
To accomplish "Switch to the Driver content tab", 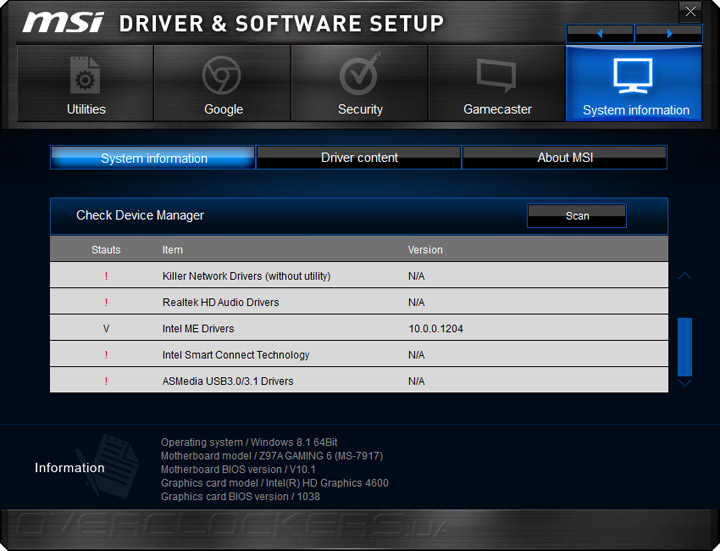I will (359, 158).
